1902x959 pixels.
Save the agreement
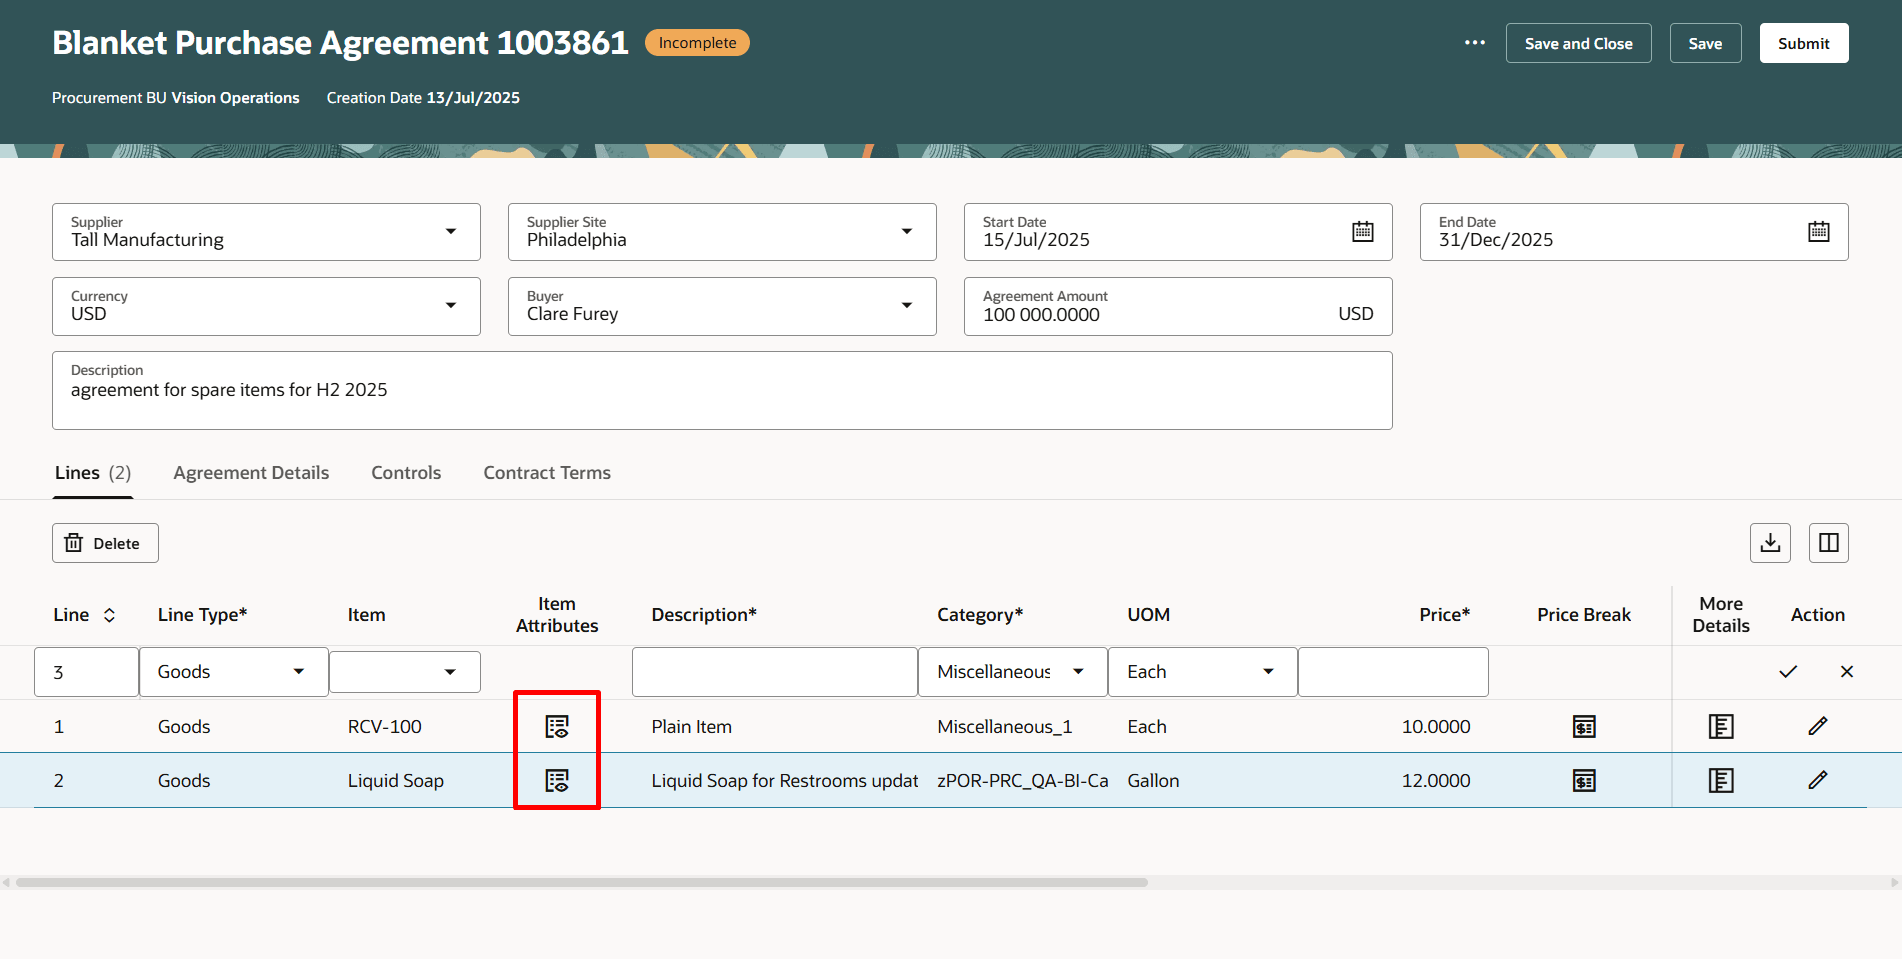click(1705, 43)
